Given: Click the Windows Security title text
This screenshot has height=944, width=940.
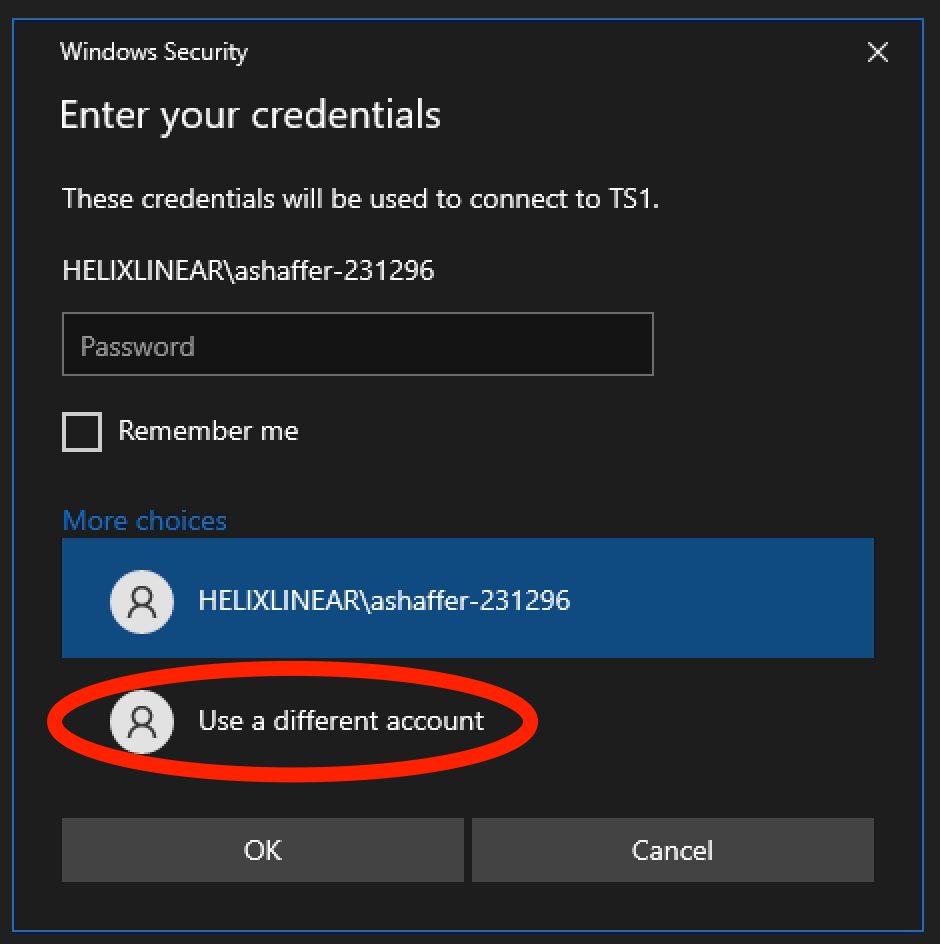Looking at the screenshot, I should click(154, 52).
